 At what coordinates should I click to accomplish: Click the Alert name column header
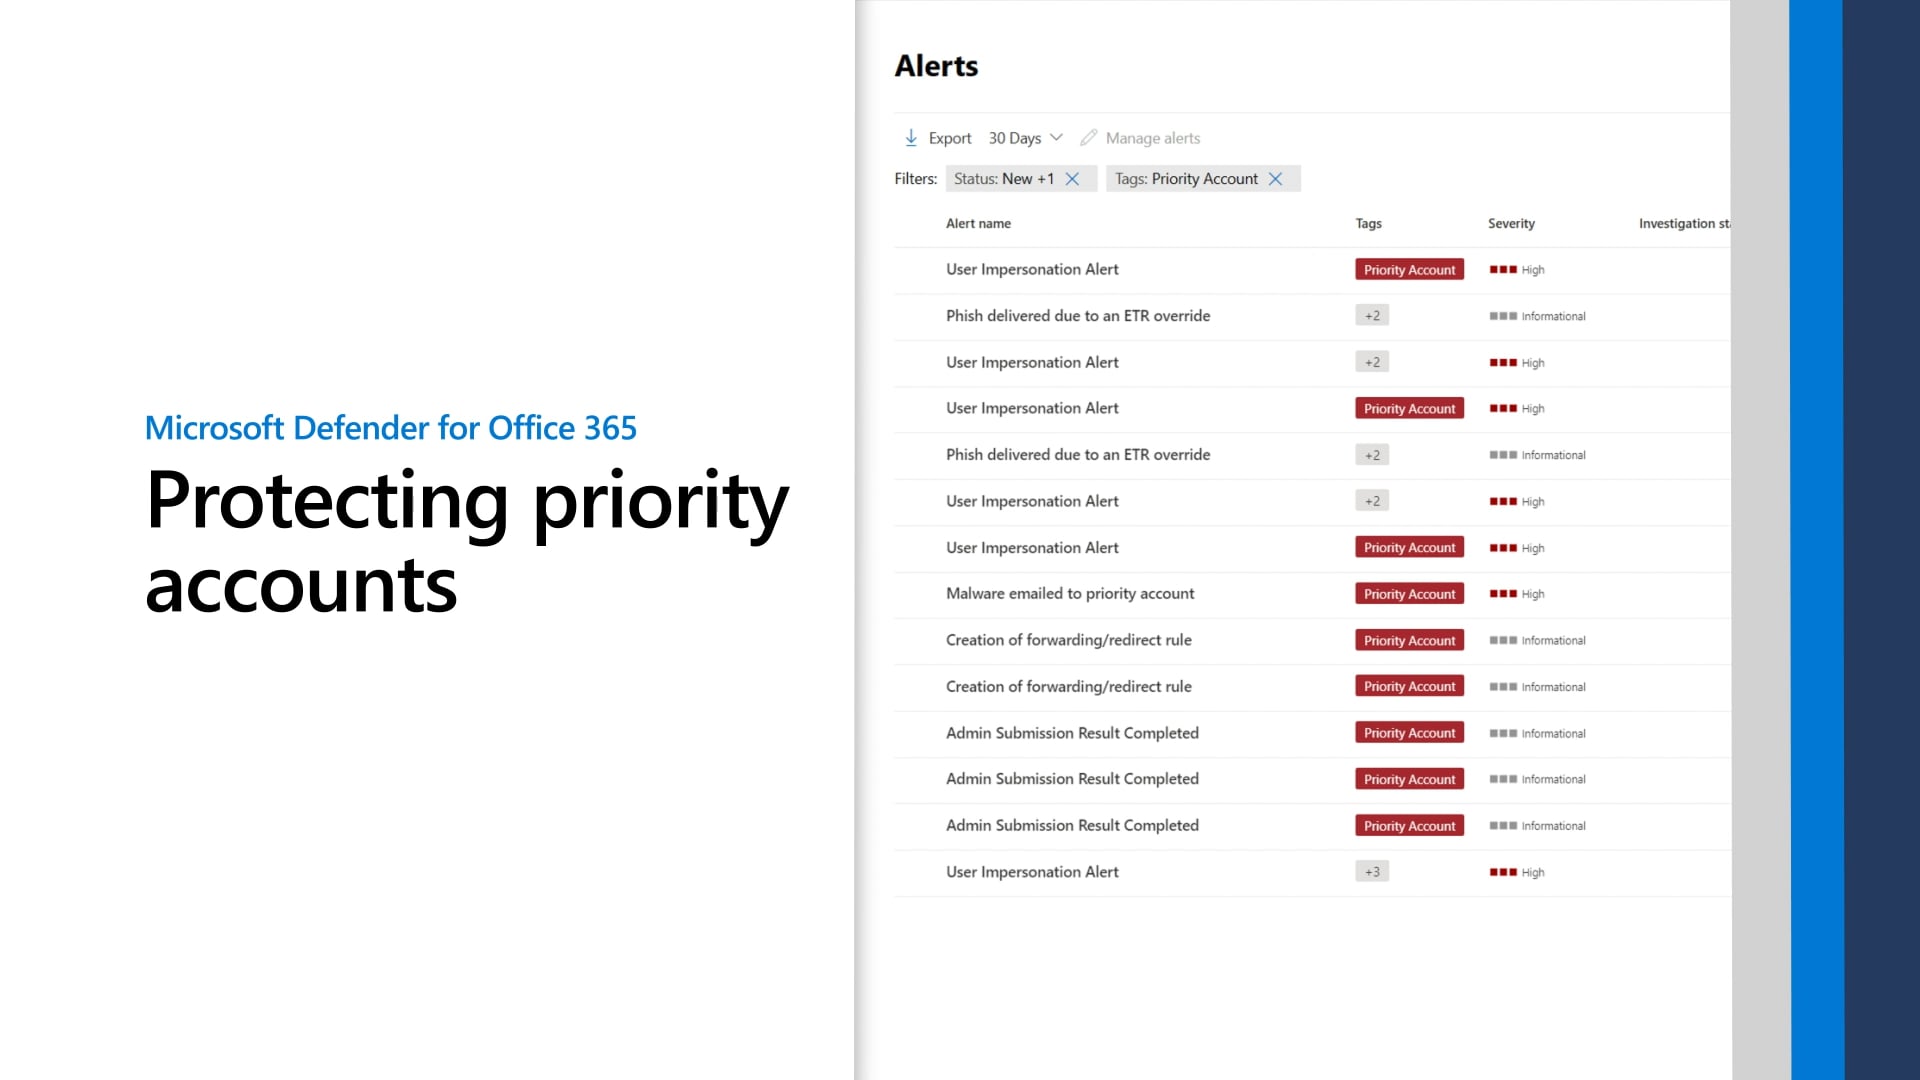(x=978, y=223)
